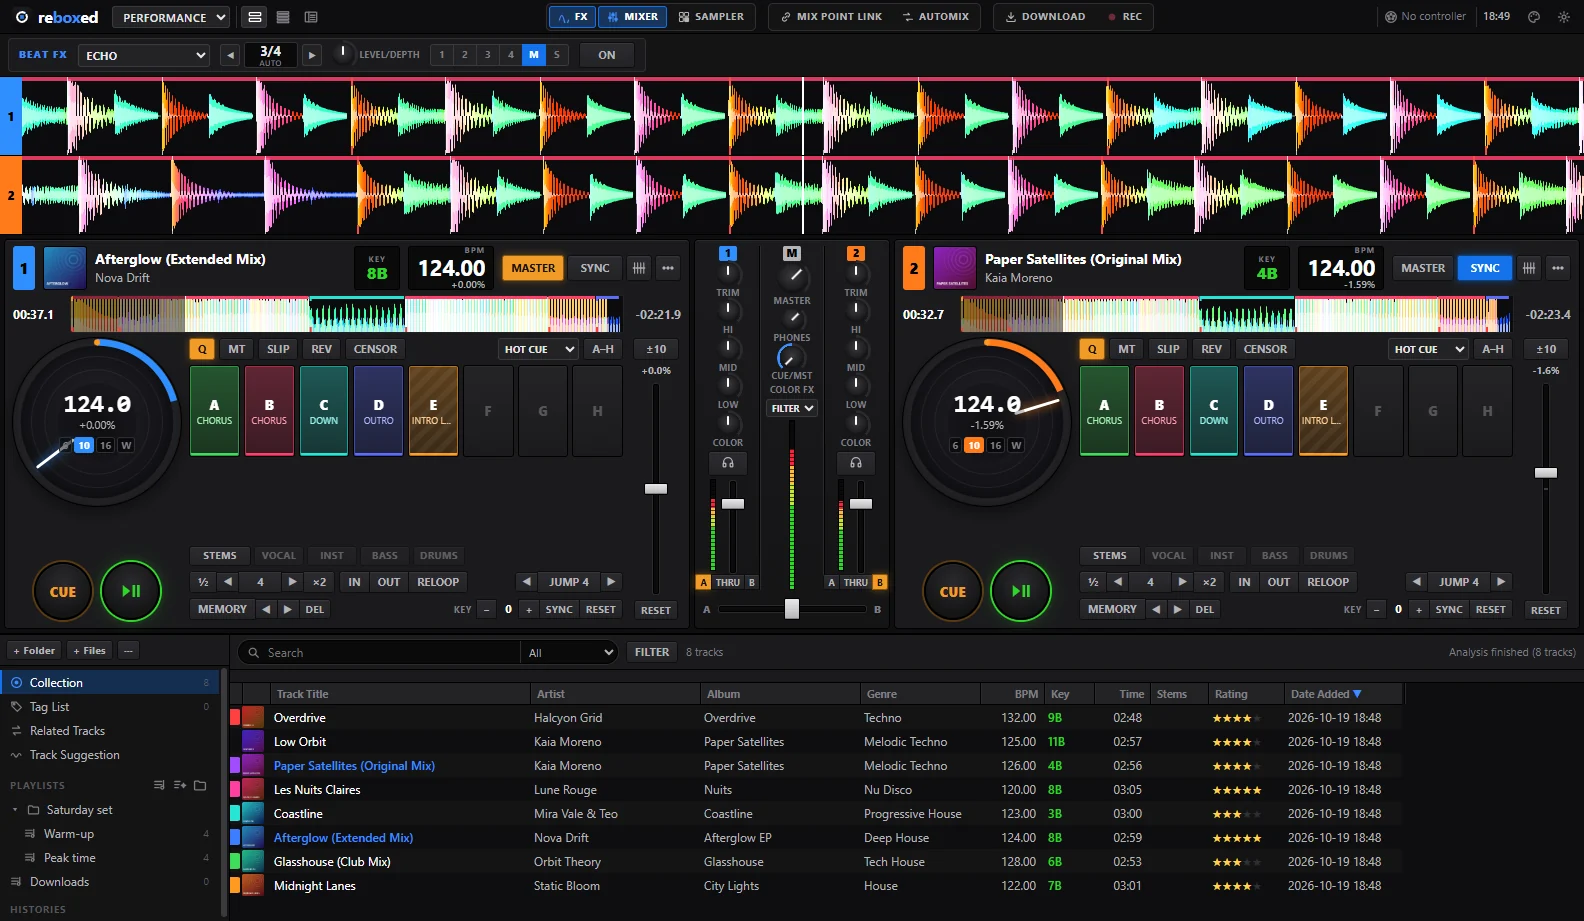Viewport: 1584px width, 921px height.
Task: Hit the CUE button on deck 2
Action: click(x=953, y=591)
